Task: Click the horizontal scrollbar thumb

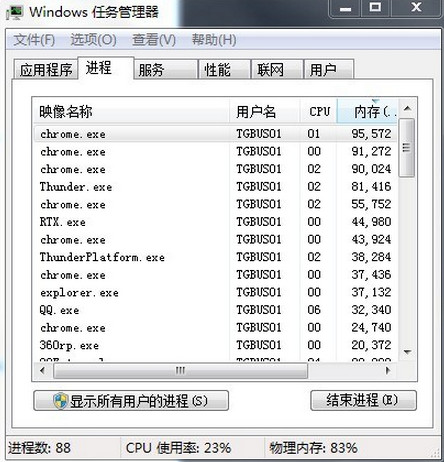Action: (180, 371)
